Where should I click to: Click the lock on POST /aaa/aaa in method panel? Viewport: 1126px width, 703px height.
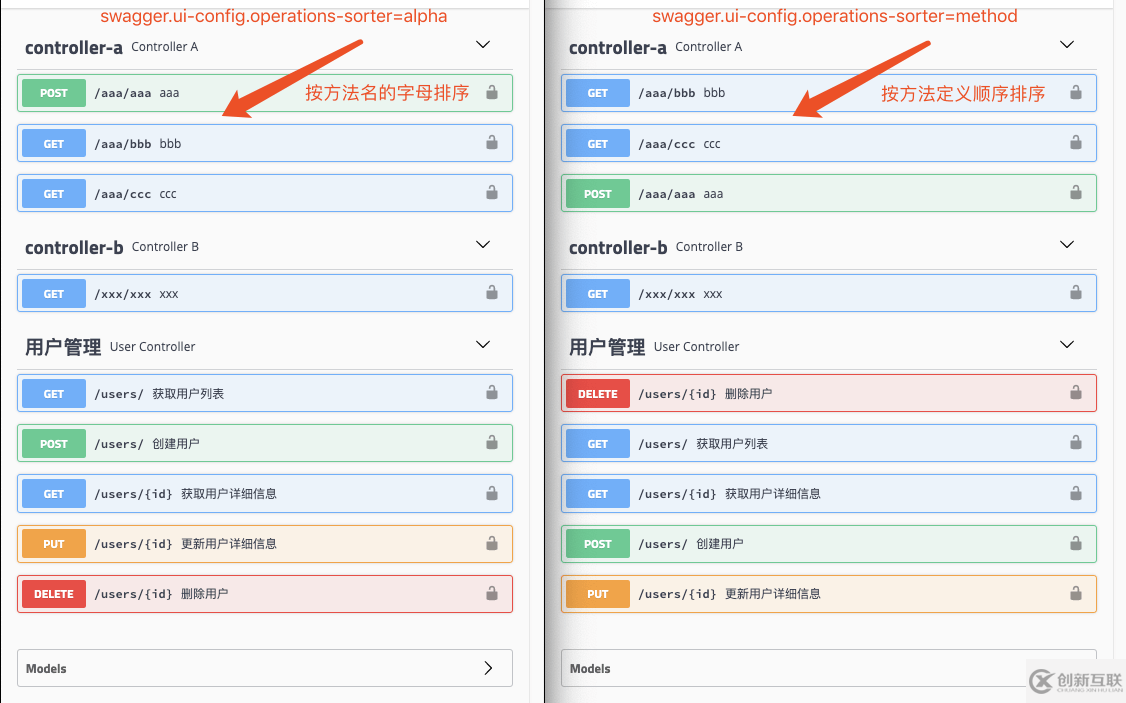coord(1075,192)
